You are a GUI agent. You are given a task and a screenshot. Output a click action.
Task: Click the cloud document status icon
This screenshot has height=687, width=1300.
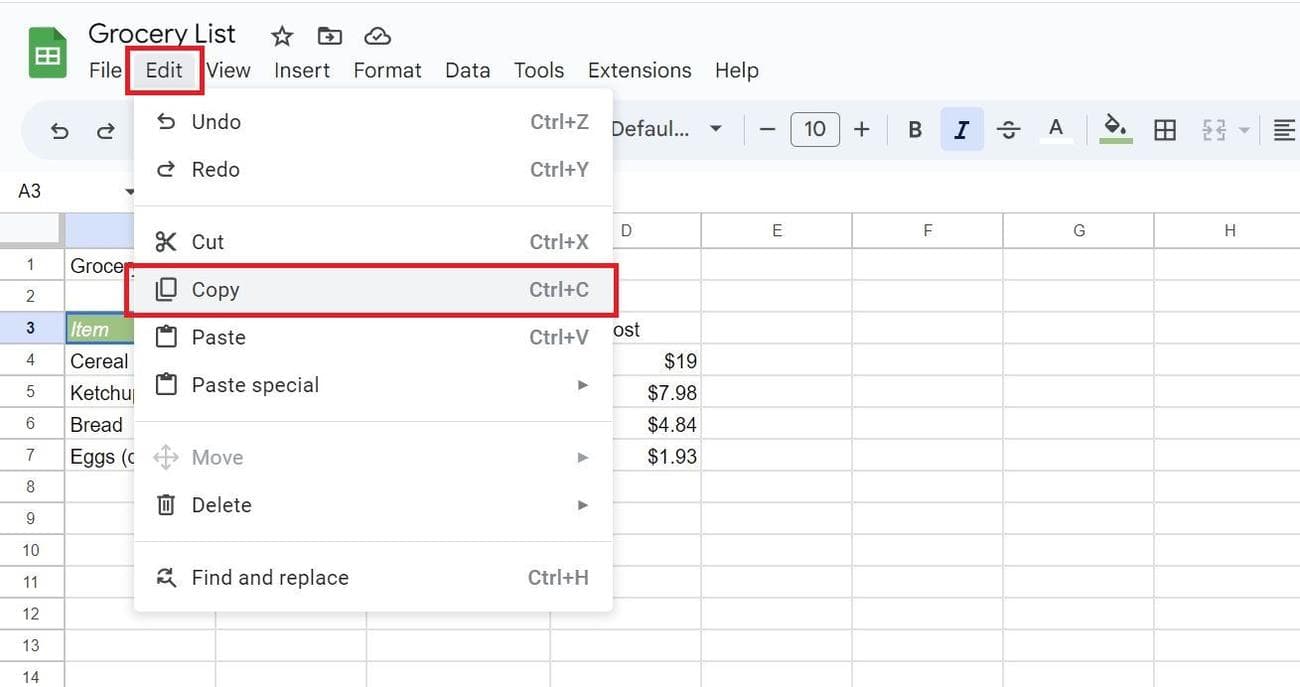pyautogui.click(x=377, y=36)
